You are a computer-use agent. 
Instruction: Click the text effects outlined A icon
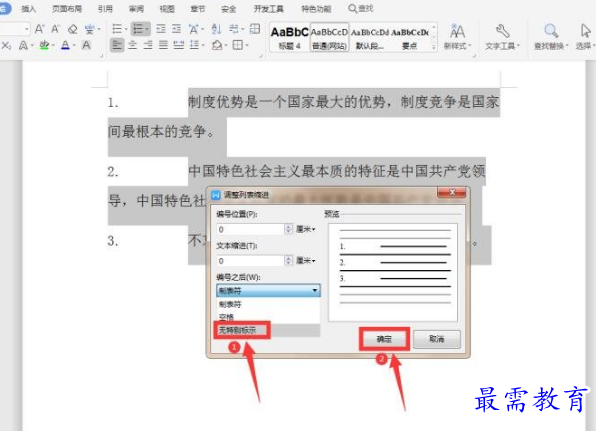[23, 46]
